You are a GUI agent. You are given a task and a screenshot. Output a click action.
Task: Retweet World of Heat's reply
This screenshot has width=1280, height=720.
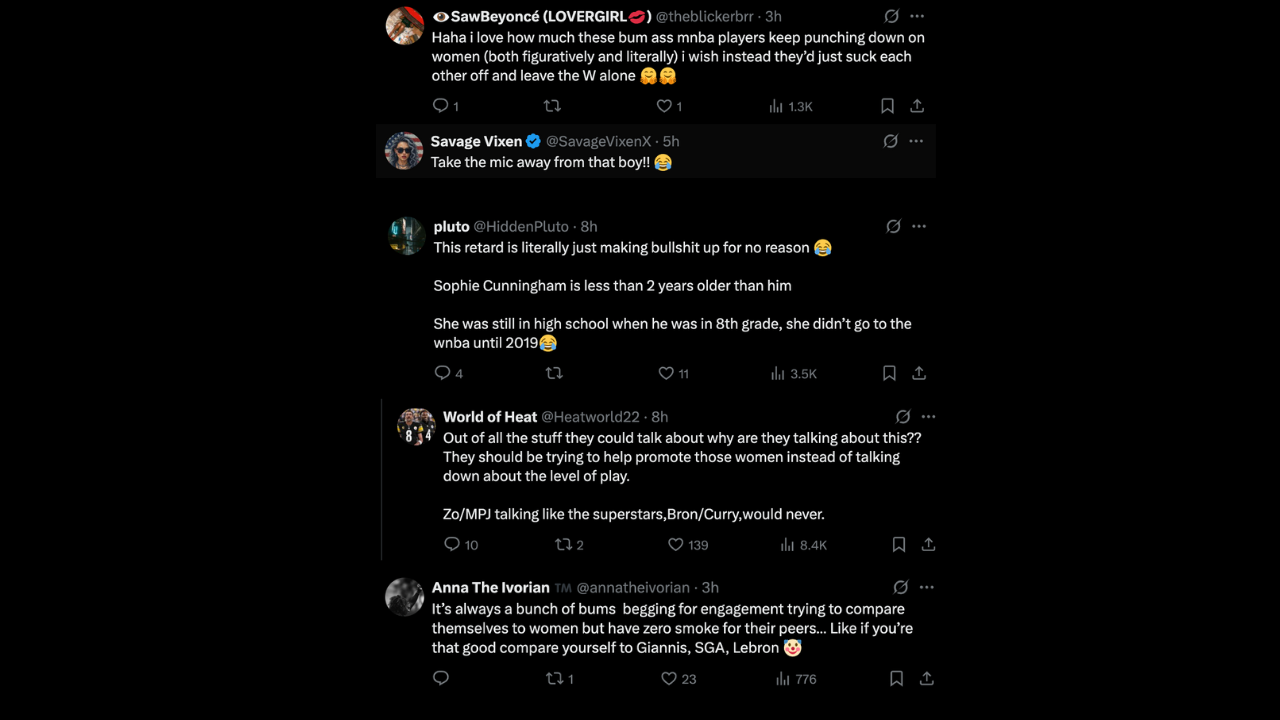(564, 544)
